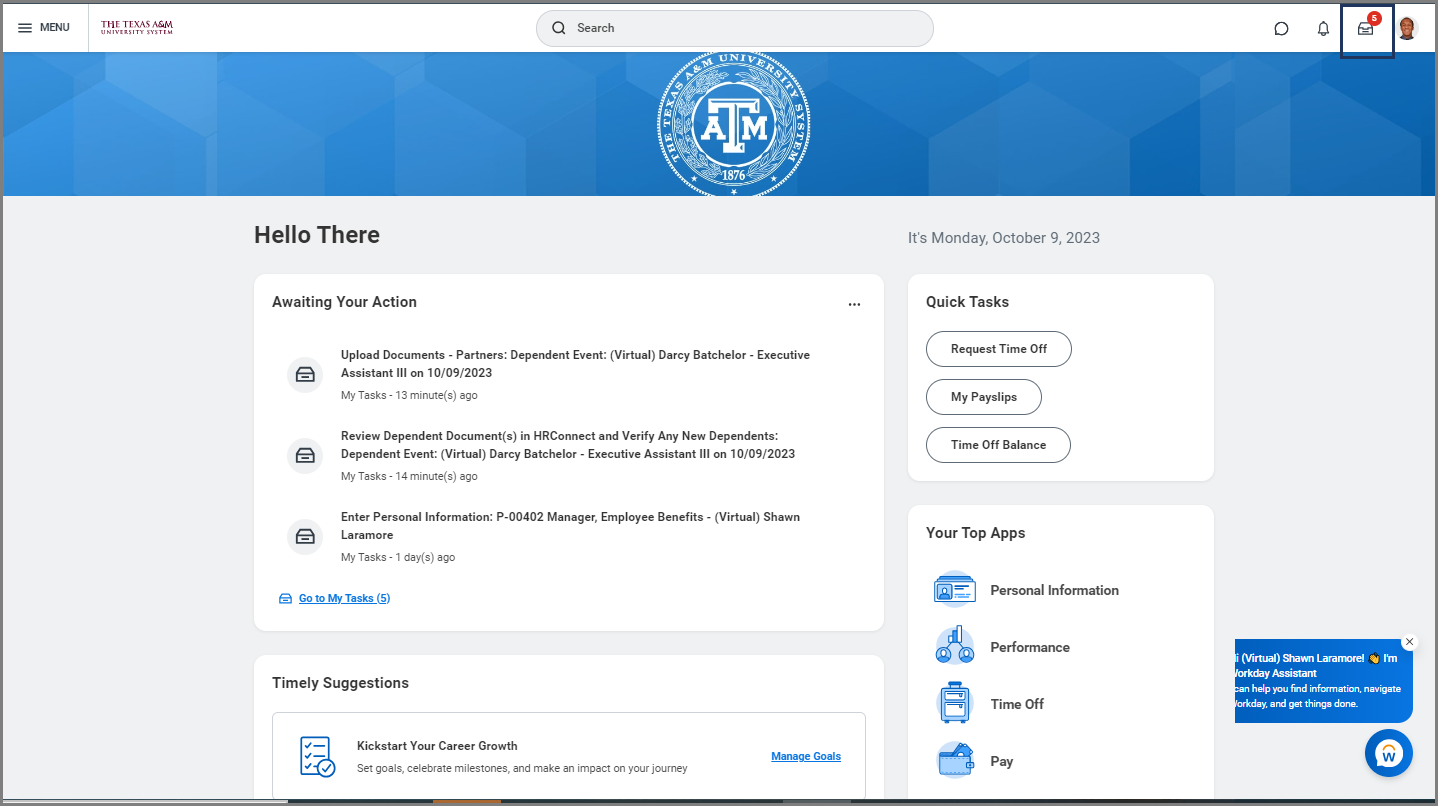Open the notifications bell
Viewport: 1438px width, 806px height.
1323,29
